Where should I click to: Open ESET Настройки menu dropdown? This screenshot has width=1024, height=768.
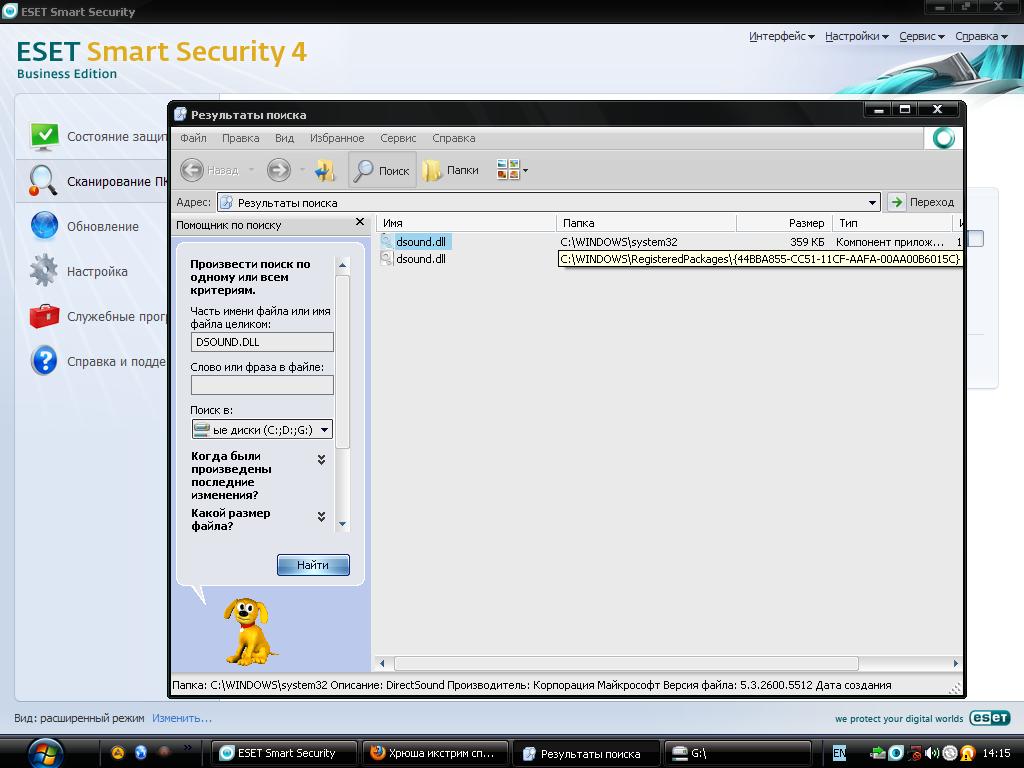coord(857,37)
